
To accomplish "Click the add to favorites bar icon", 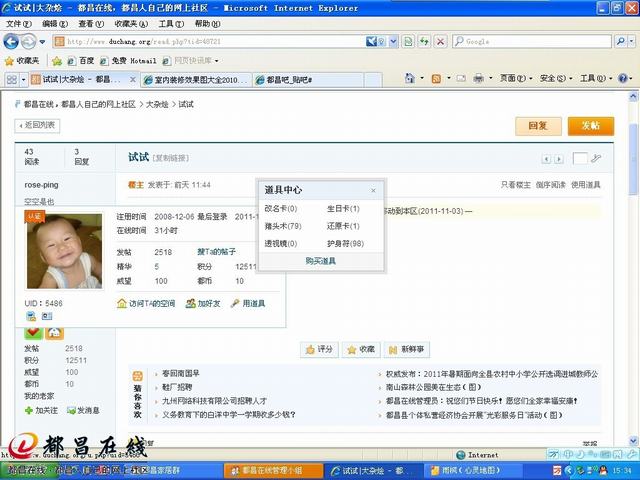I will pos(57,61).
